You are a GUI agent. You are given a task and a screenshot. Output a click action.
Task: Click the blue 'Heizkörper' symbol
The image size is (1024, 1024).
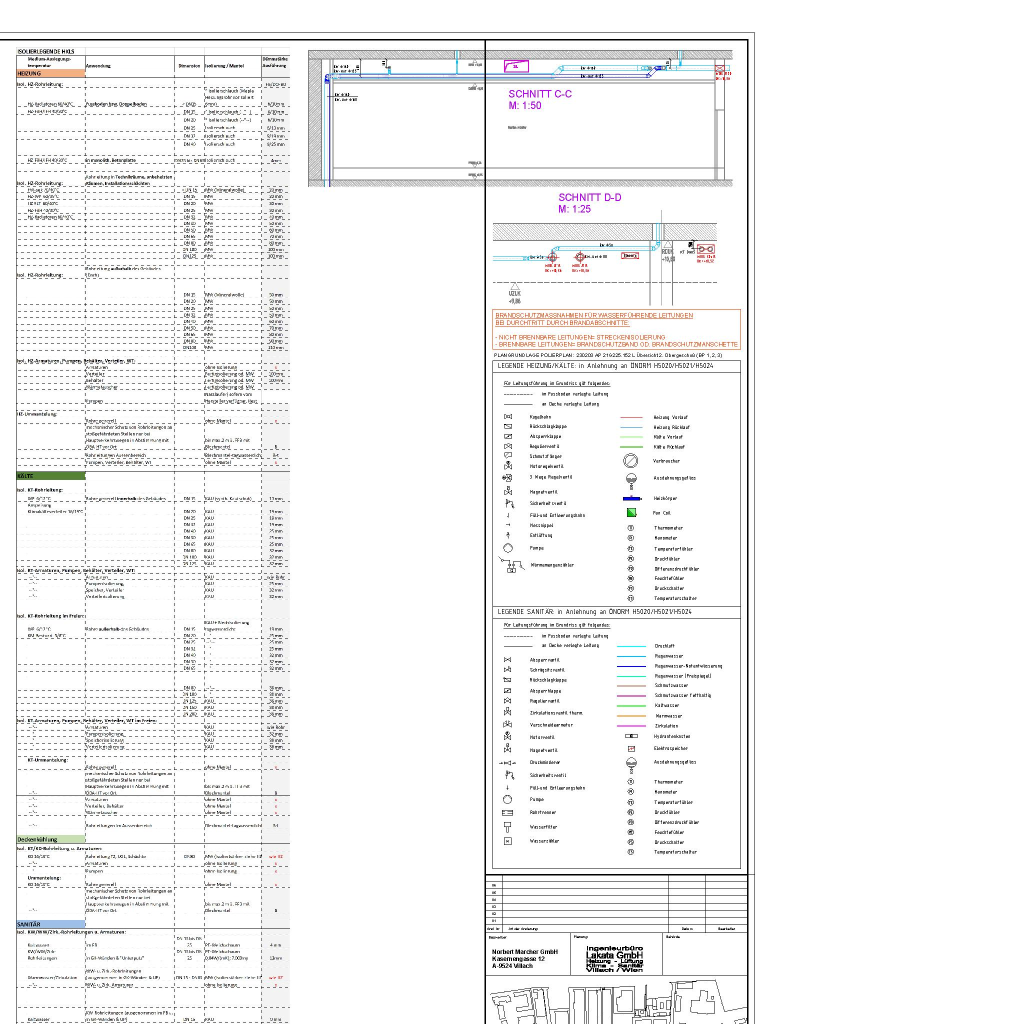pos(632,498)
